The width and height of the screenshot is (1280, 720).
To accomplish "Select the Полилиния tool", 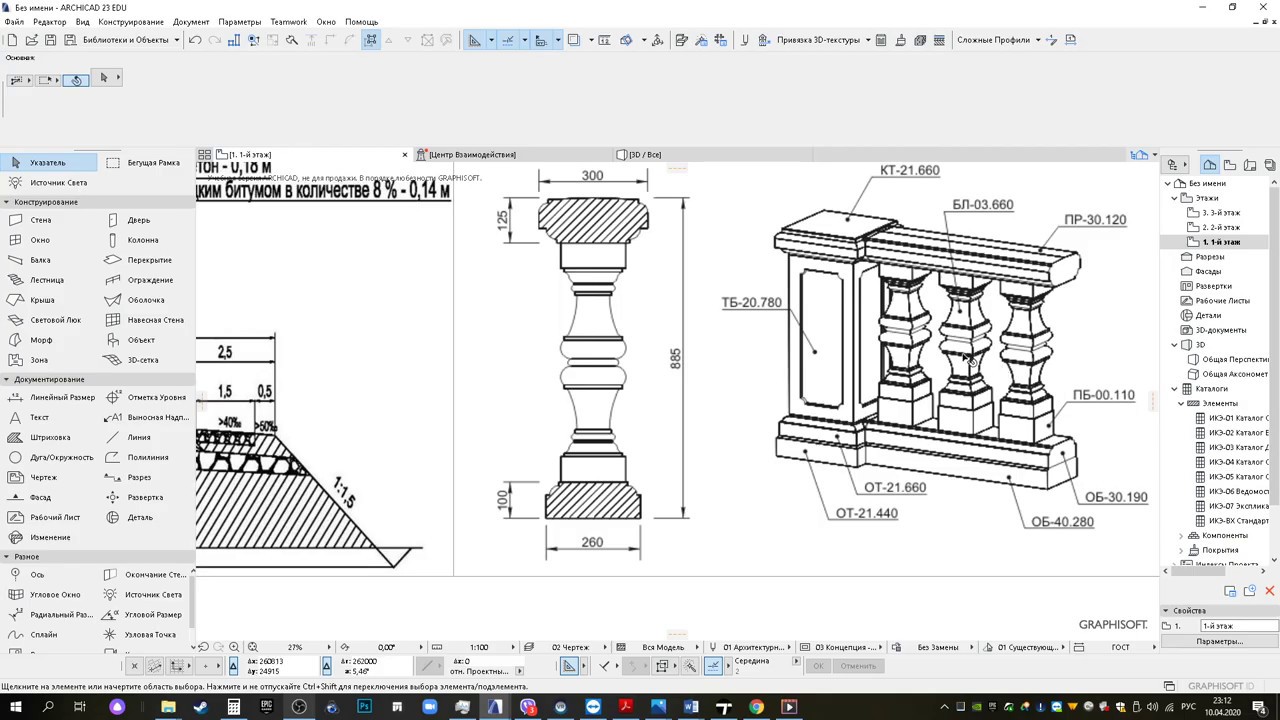I will (146, 457).
